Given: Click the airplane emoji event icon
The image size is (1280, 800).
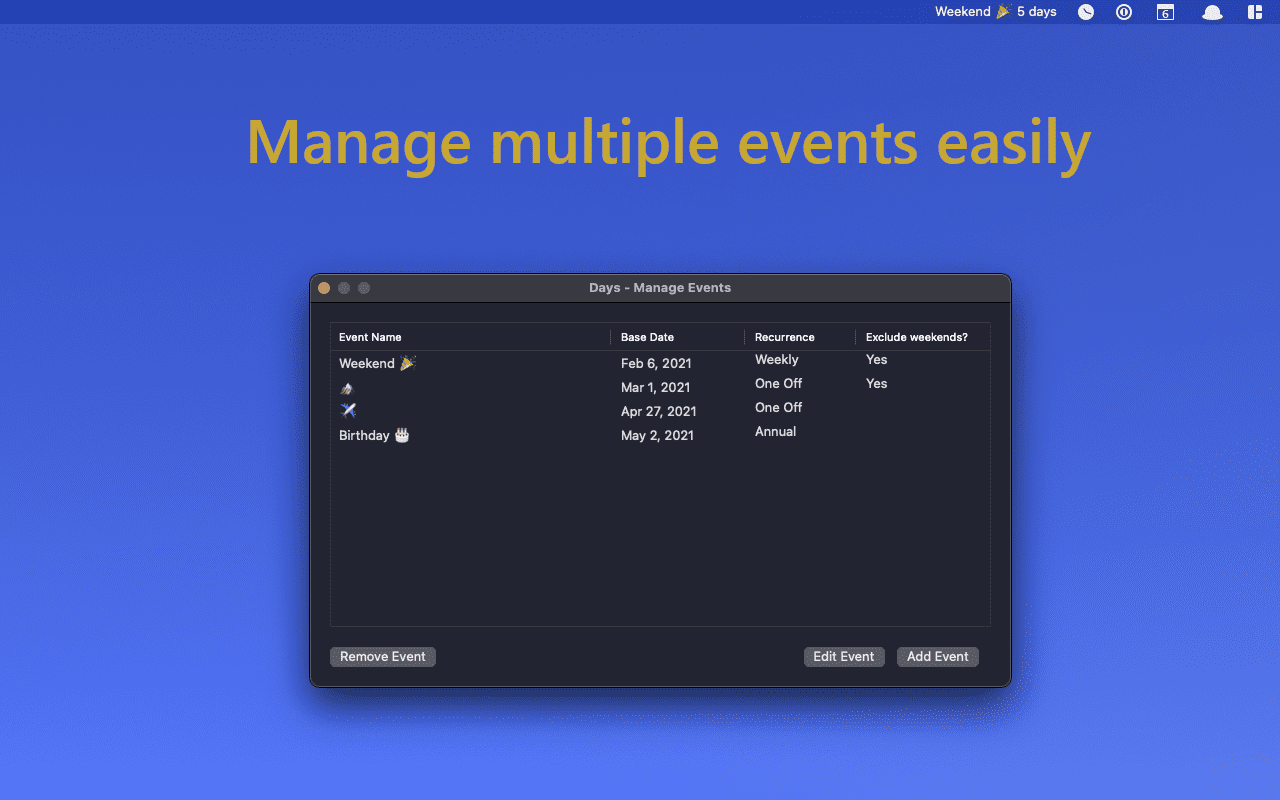Looking at the screenshot, I should [x=346, y=410].
